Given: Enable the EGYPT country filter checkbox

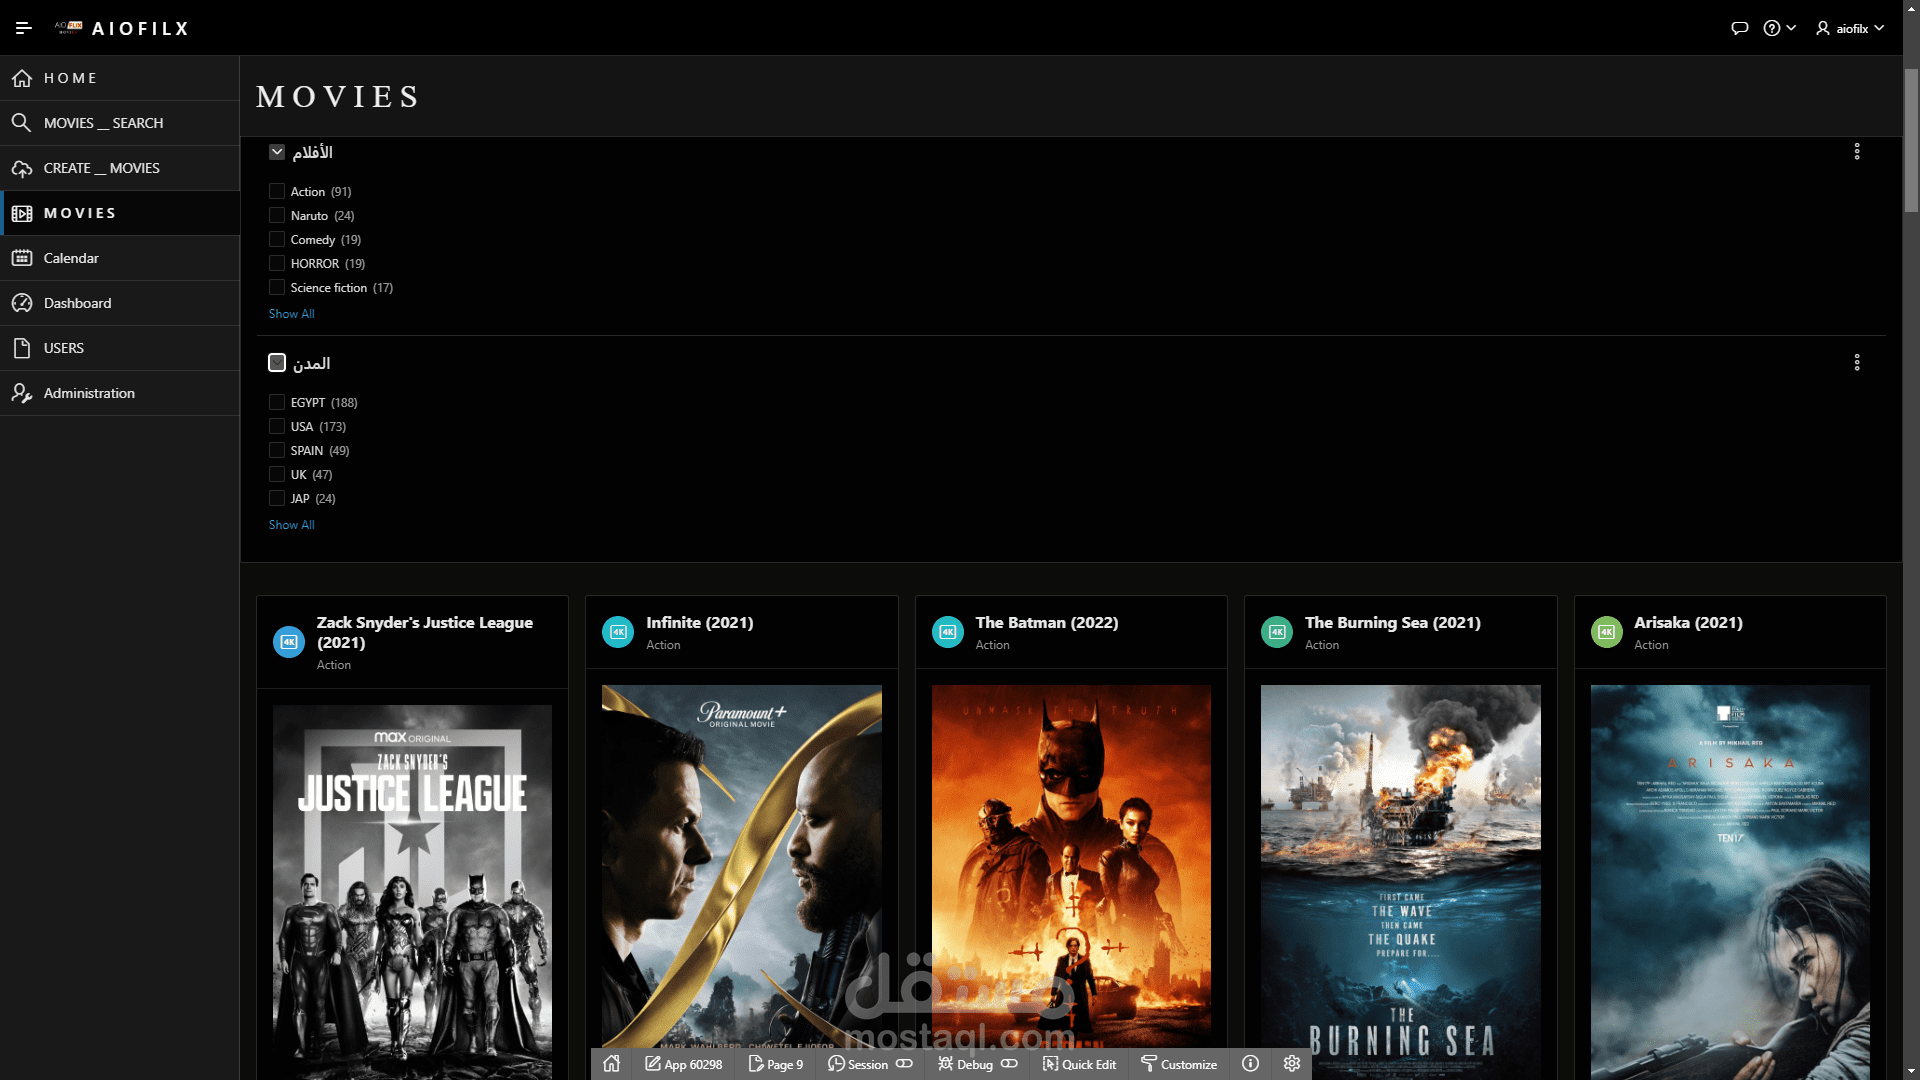Looking at the screenshot, I should click(x=277, y=402).
